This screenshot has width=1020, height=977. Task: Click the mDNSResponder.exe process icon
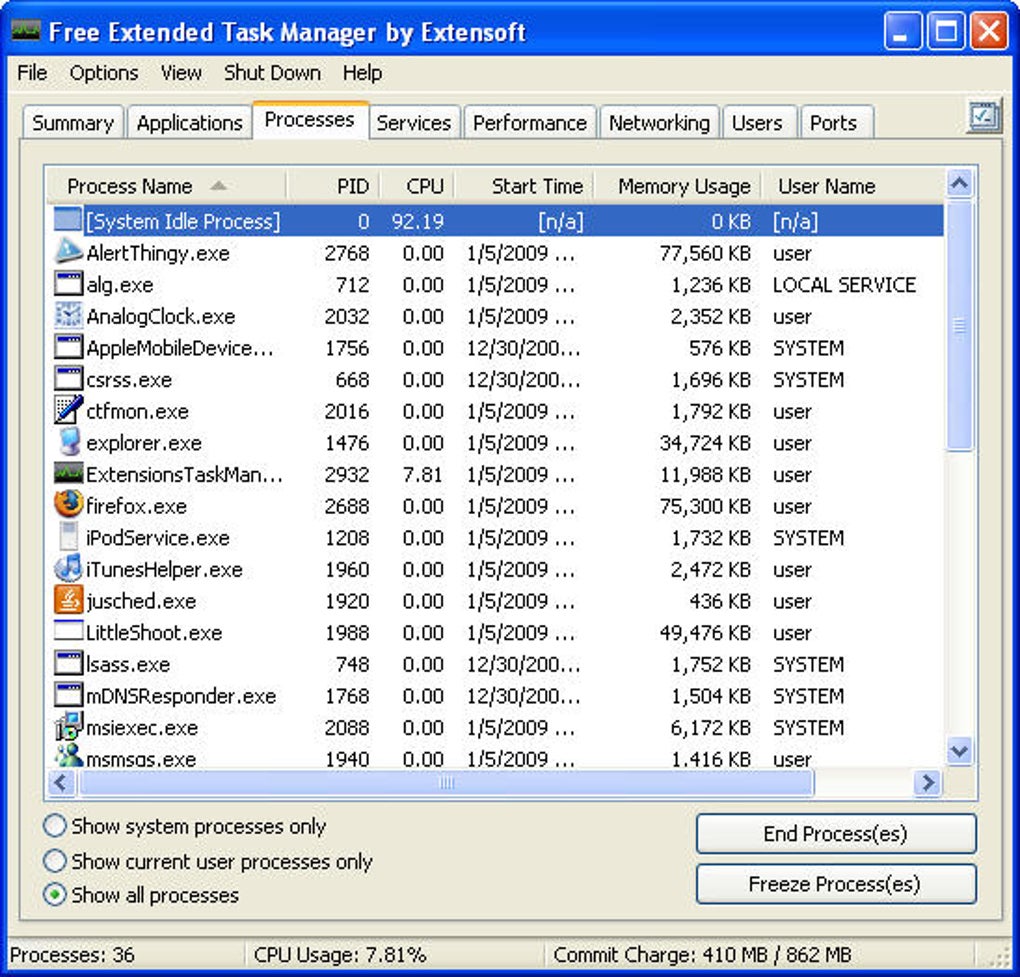(x=68, y=695)
